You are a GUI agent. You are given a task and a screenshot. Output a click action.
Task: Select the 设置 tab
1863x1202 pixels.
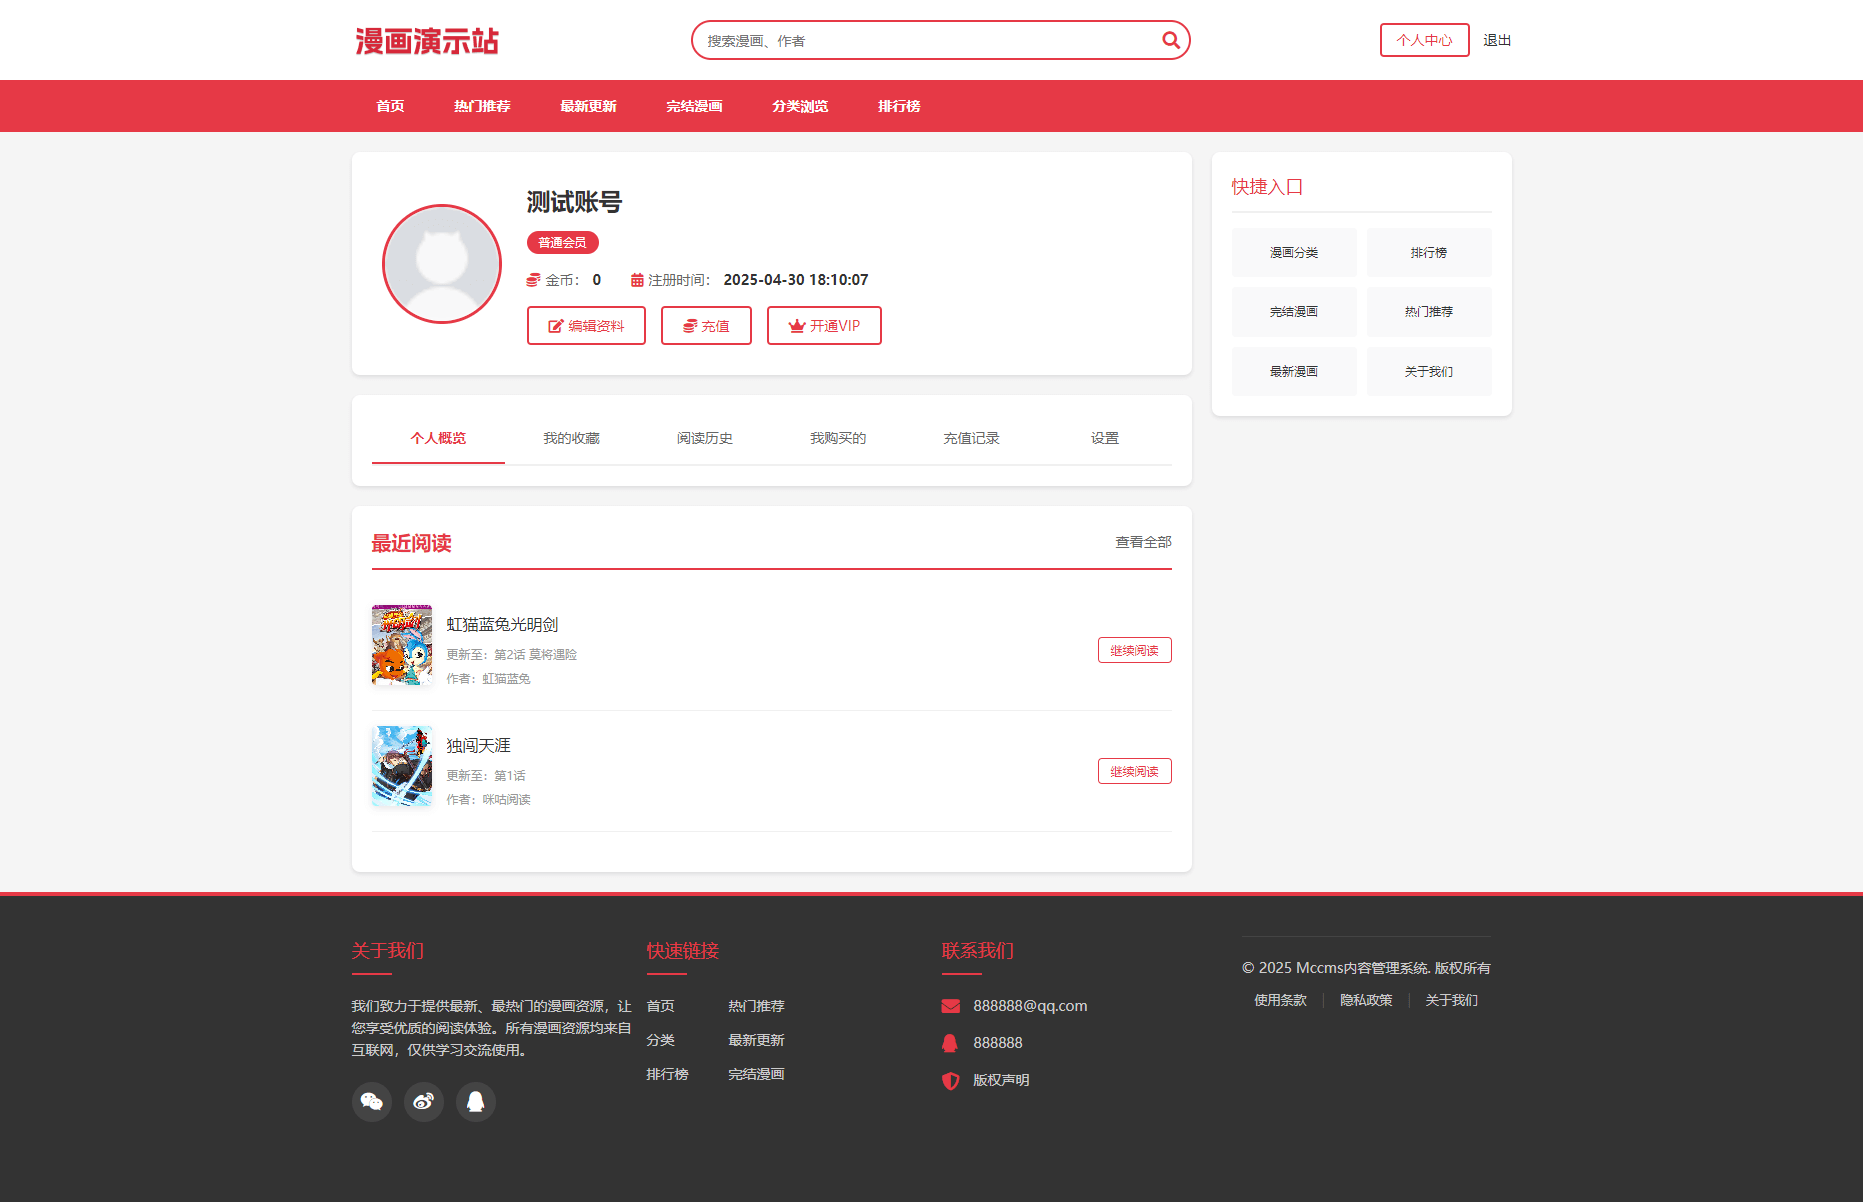coord(1104,438)
